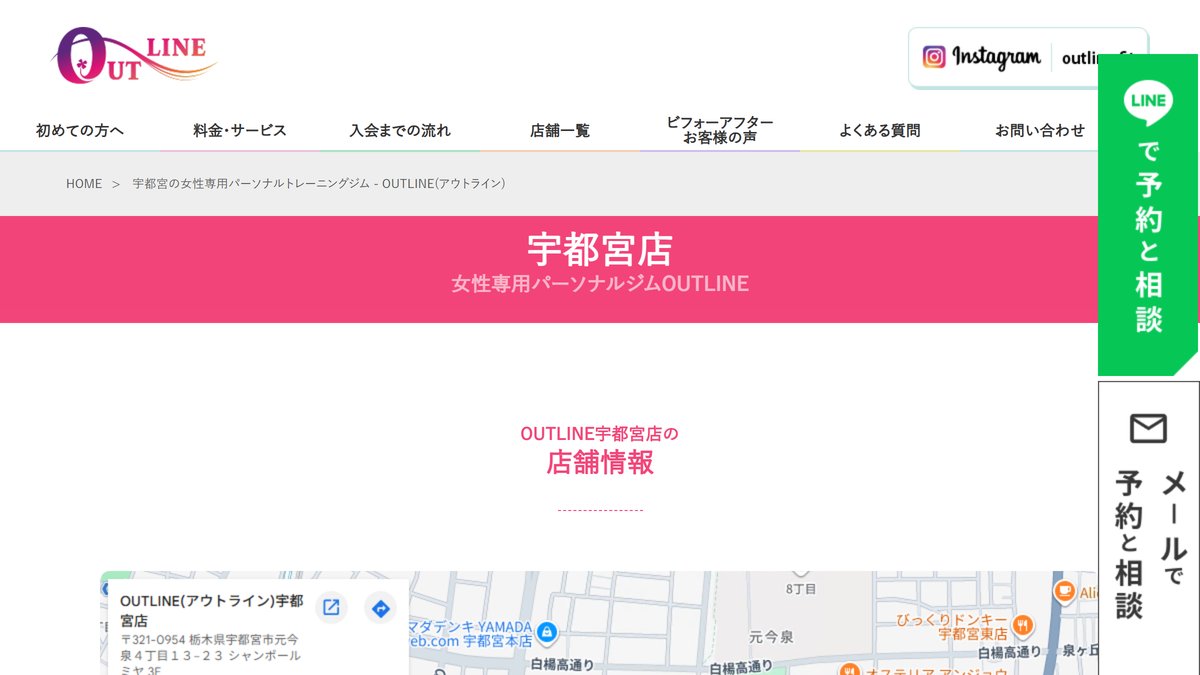This screenshot has height=675, width=1200.
Task: Click the LINEで予約と相談 side button
Action: (x=1149, y=215)
